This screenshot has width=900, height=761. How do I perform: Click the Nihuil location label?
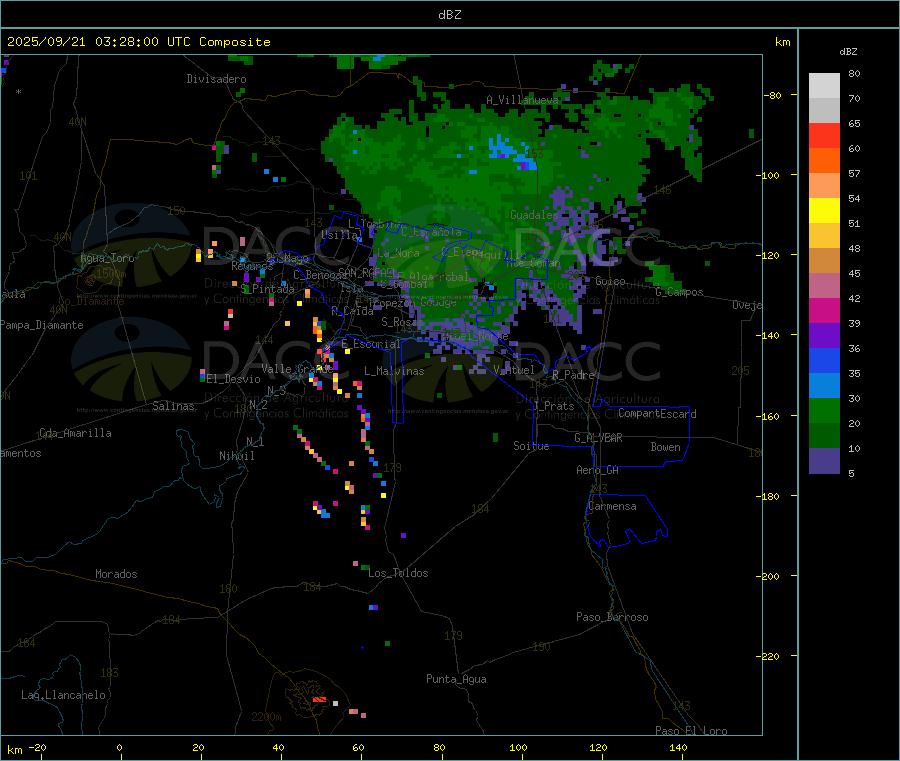point(236,456)
